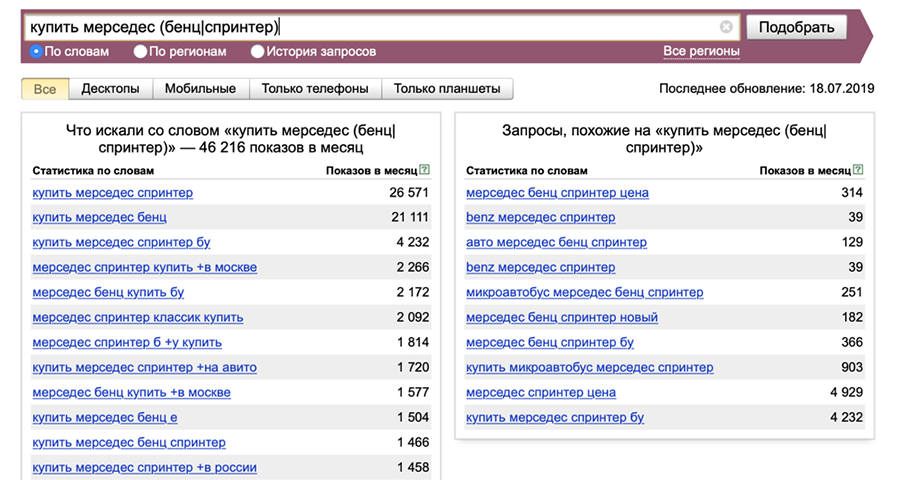Focus the keyword search input field
This screenshot has height=480, width=900.
point(382,27)
